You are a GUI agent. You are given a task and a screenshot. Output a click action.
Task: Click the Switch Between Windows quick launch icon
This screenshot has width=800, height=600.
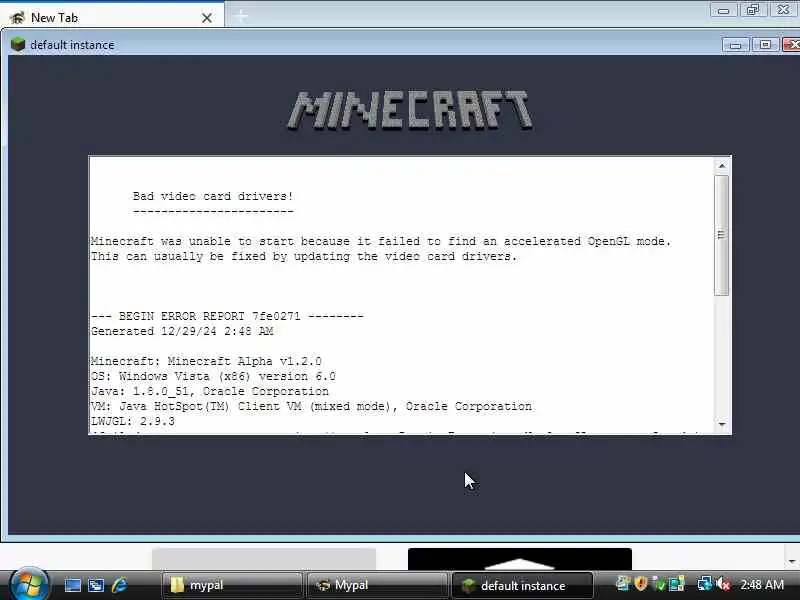[96, 585]
